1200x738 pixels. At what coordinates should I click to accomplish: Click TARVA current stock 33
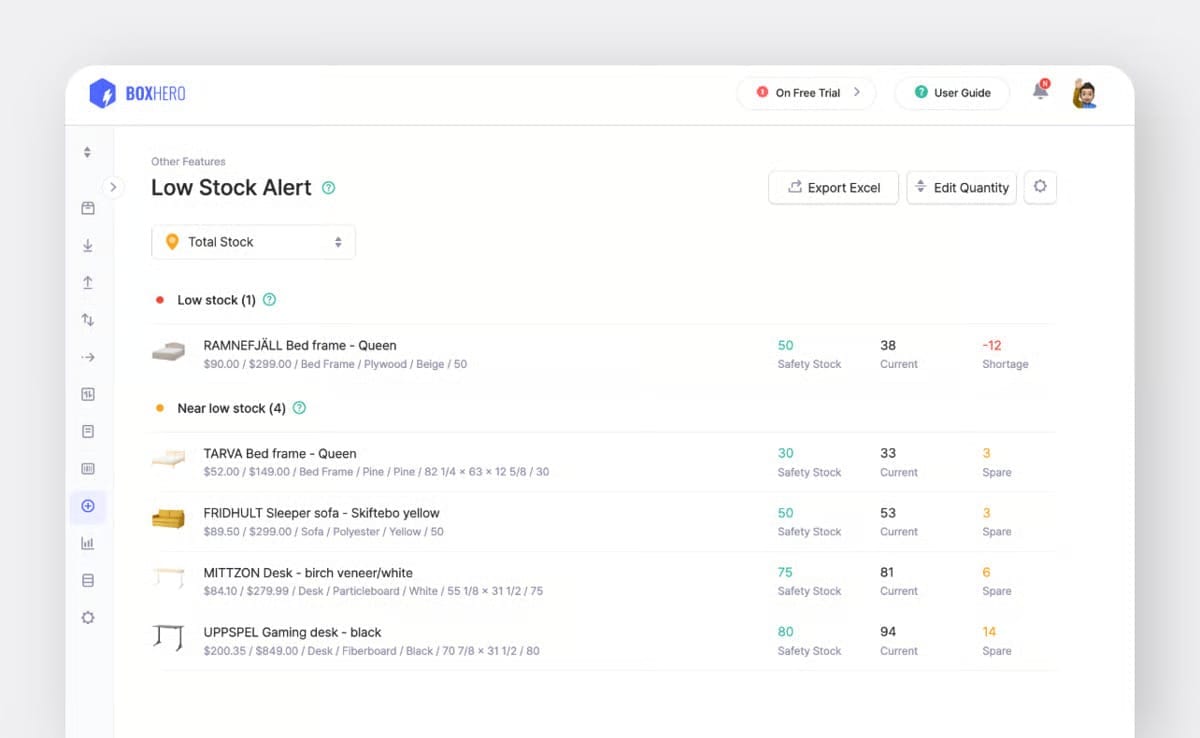click(x=888, y=453)
